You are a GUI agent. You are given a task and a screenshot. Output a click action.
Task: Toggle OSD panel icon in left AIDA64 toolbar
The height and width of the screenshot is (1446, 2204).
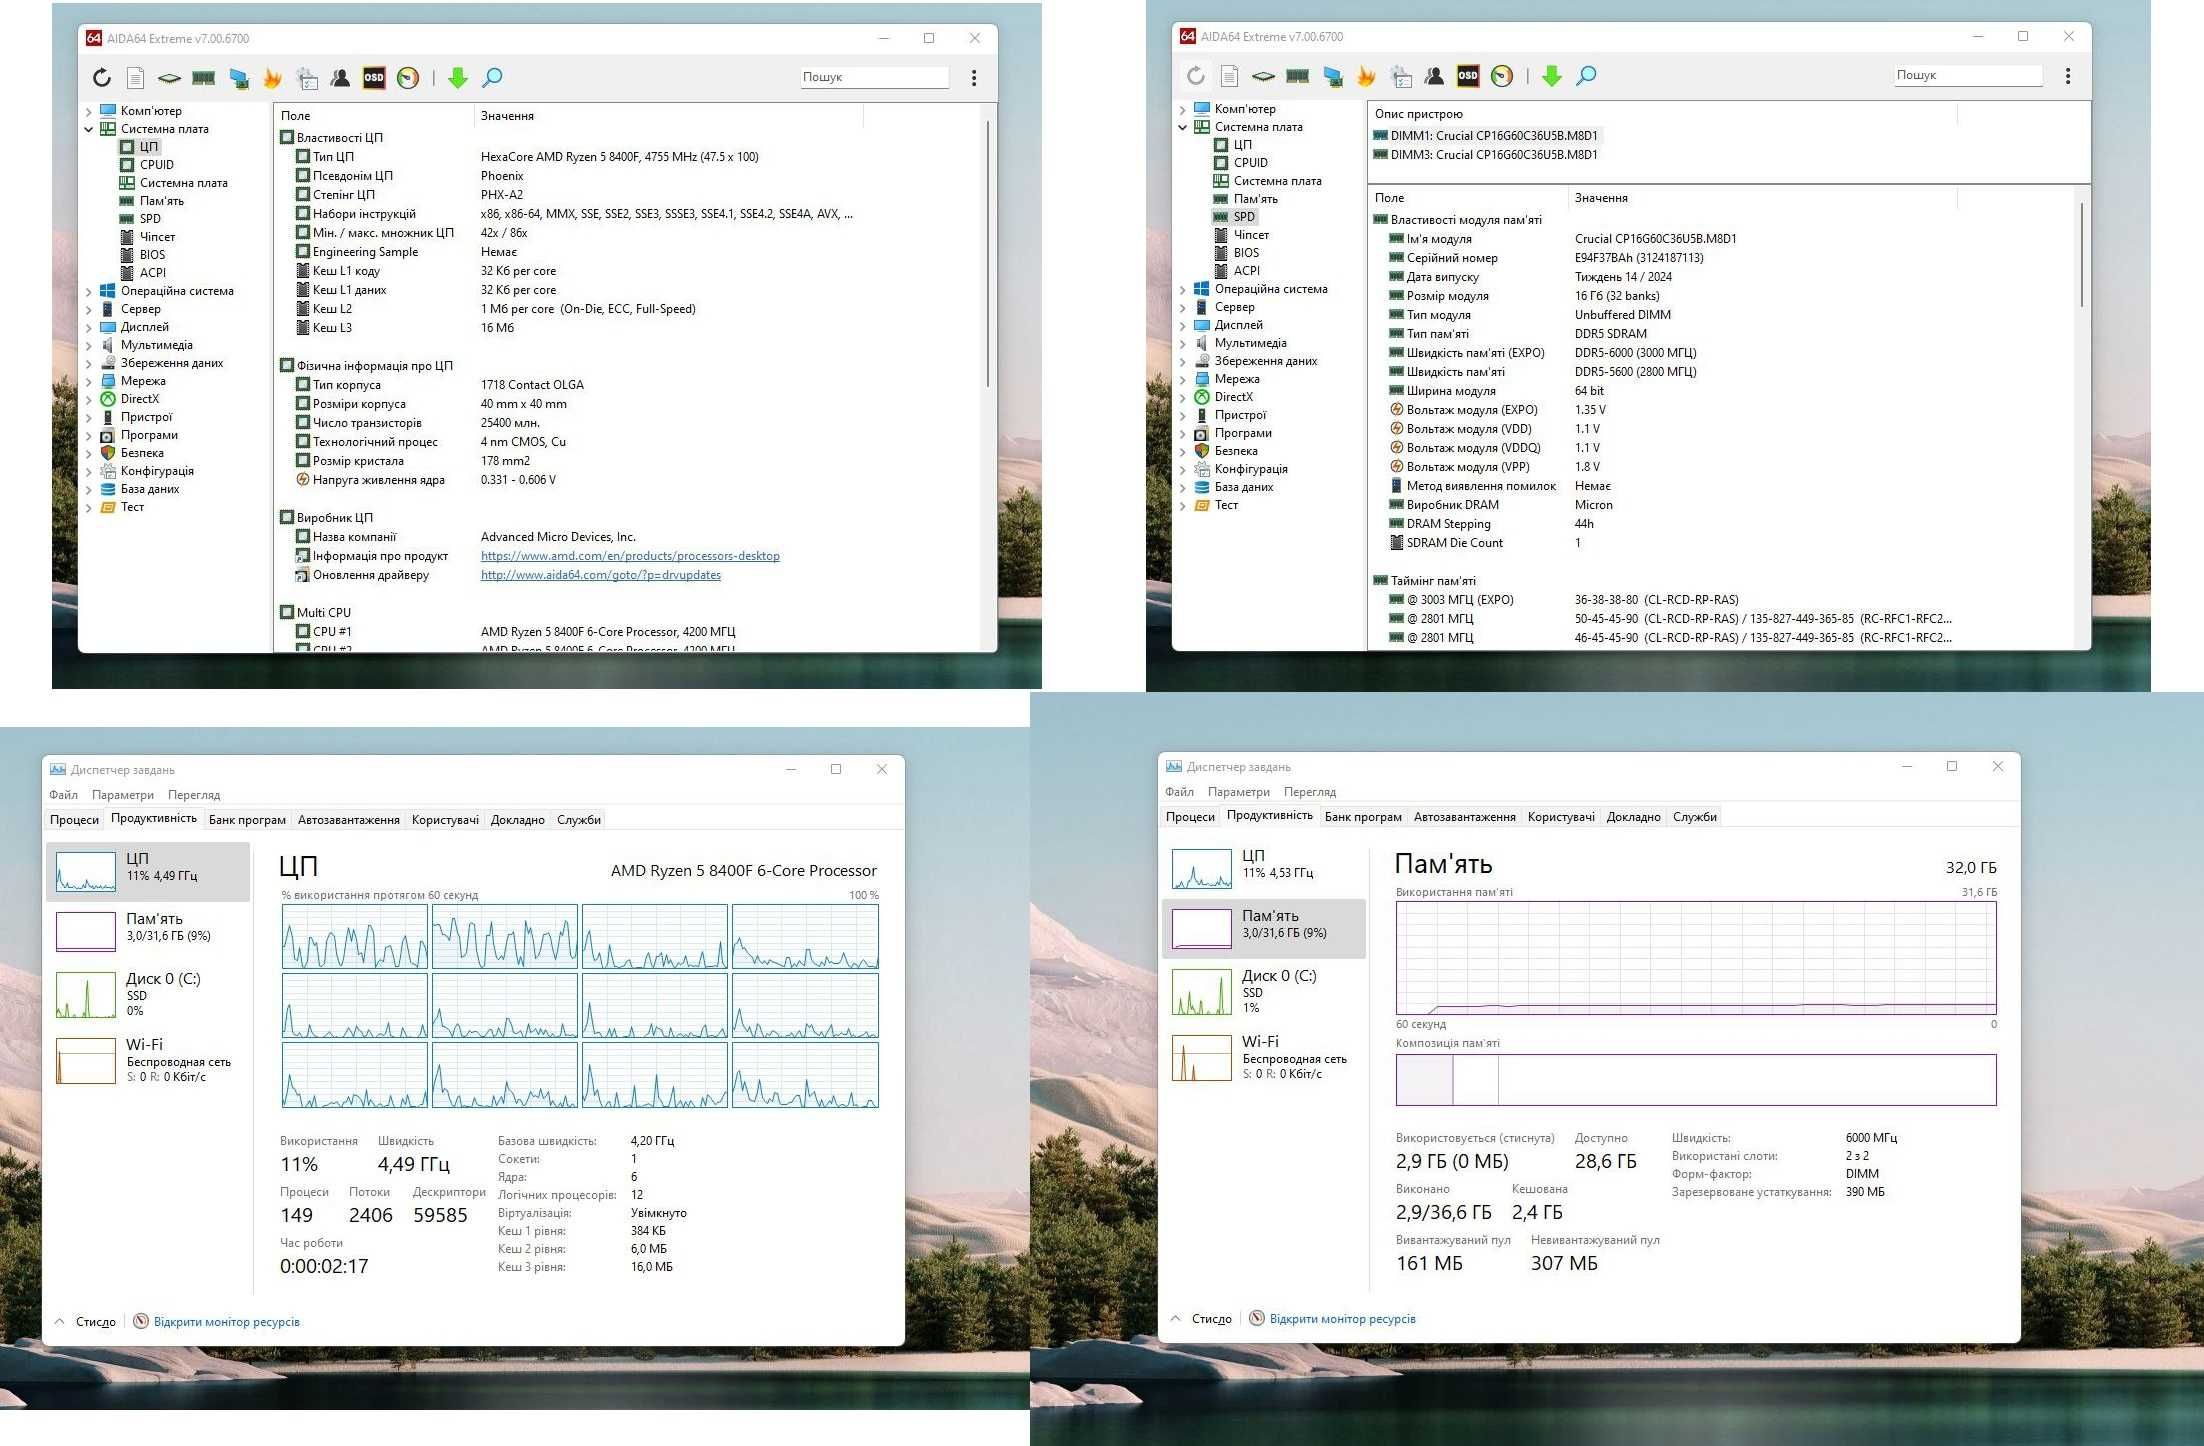click(x=374, y=78)
